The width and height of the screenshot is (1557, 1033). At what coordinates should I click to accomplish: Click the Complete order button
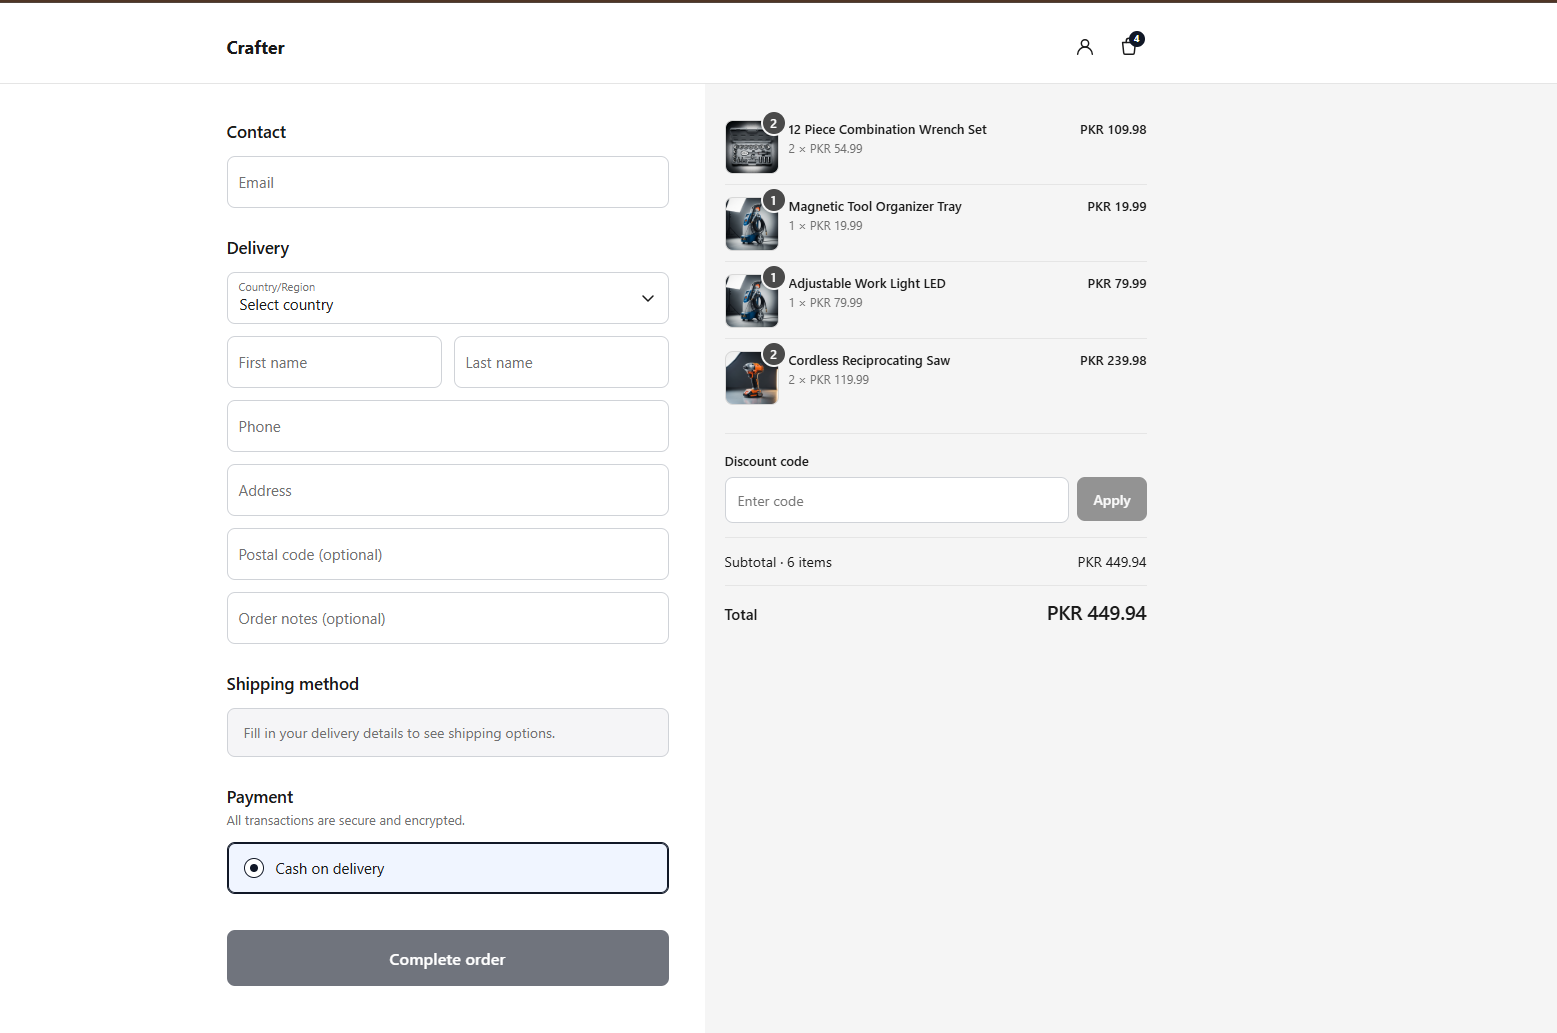447,958
